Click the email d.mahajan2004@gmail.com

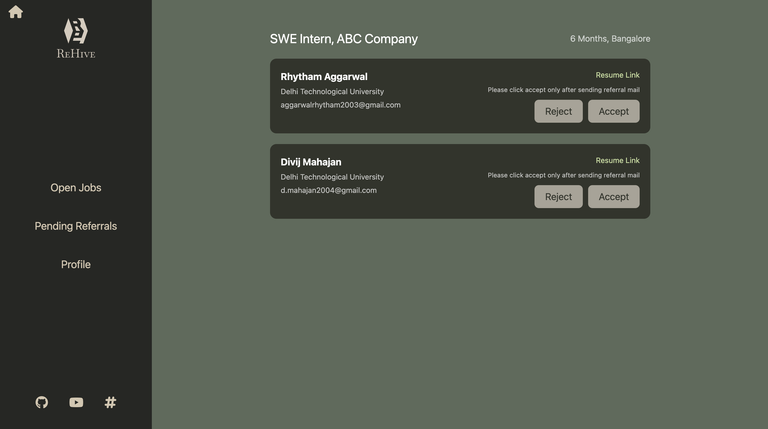pyautogui.click(x=329, y=190)
